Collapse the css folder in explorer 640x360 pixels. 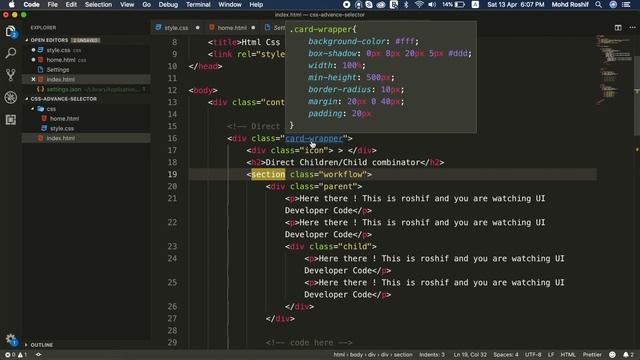33,109
